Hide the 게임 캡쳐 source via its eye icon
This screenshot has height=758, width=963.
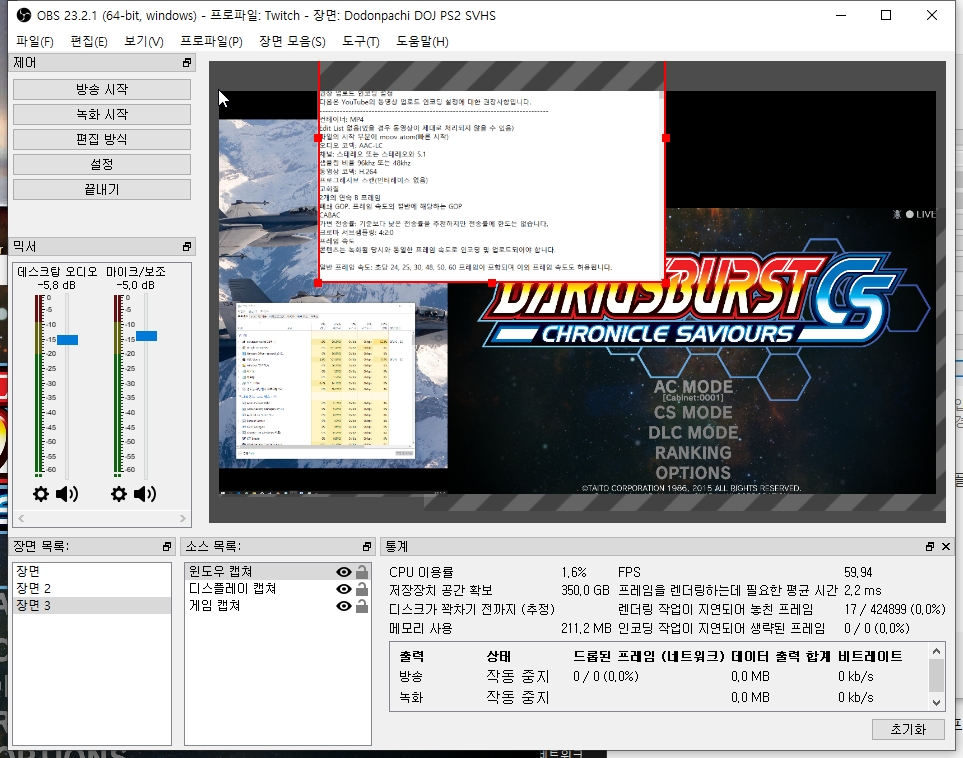(344, 606)
